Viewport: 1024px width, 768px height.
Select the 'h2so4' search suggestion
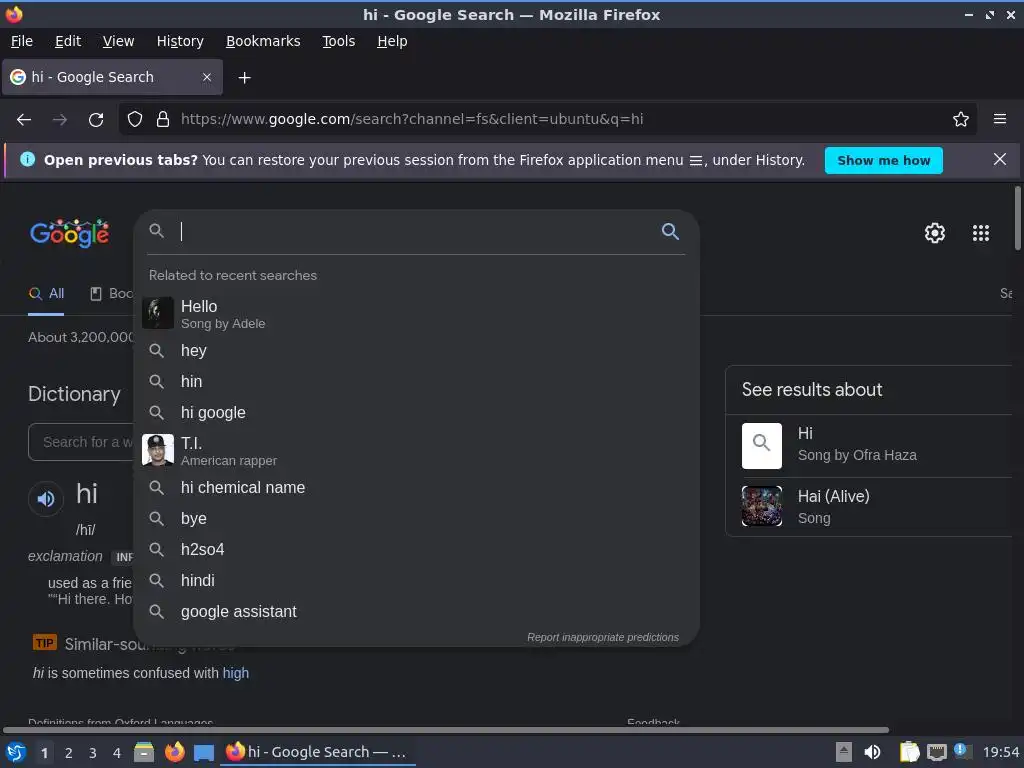(417, 550)
